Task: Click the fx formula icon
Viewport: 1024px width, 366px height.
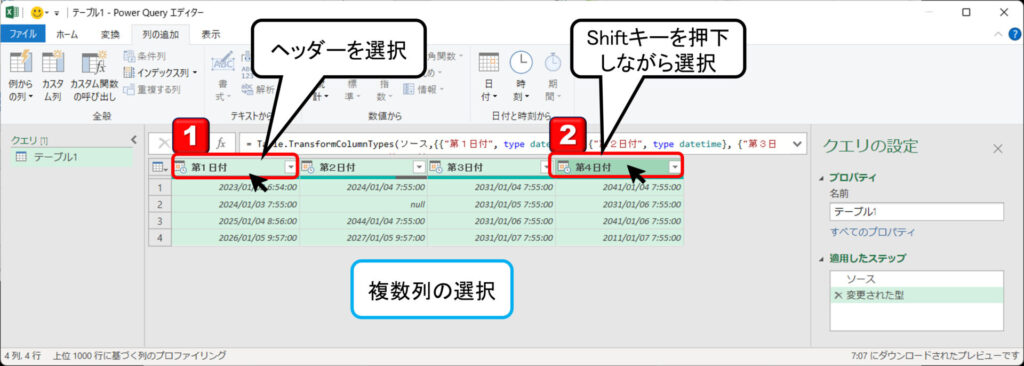Action: 221,142
